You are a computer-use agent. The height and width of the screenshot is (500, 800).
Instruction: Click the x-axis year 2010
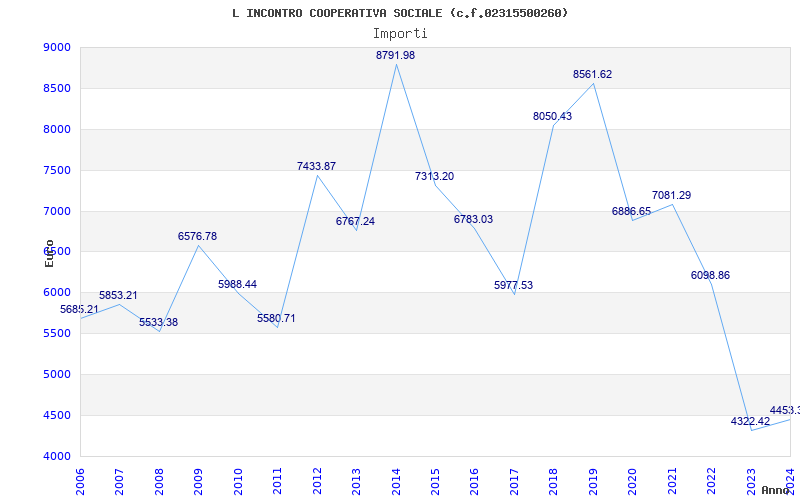pos(238,481)
